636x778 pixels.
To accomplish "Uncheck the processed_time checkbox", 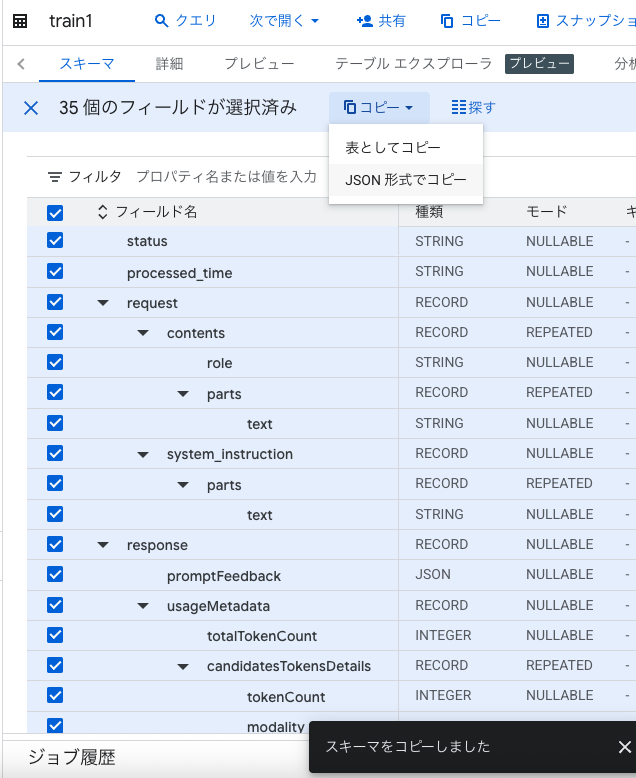I will 55,271.
